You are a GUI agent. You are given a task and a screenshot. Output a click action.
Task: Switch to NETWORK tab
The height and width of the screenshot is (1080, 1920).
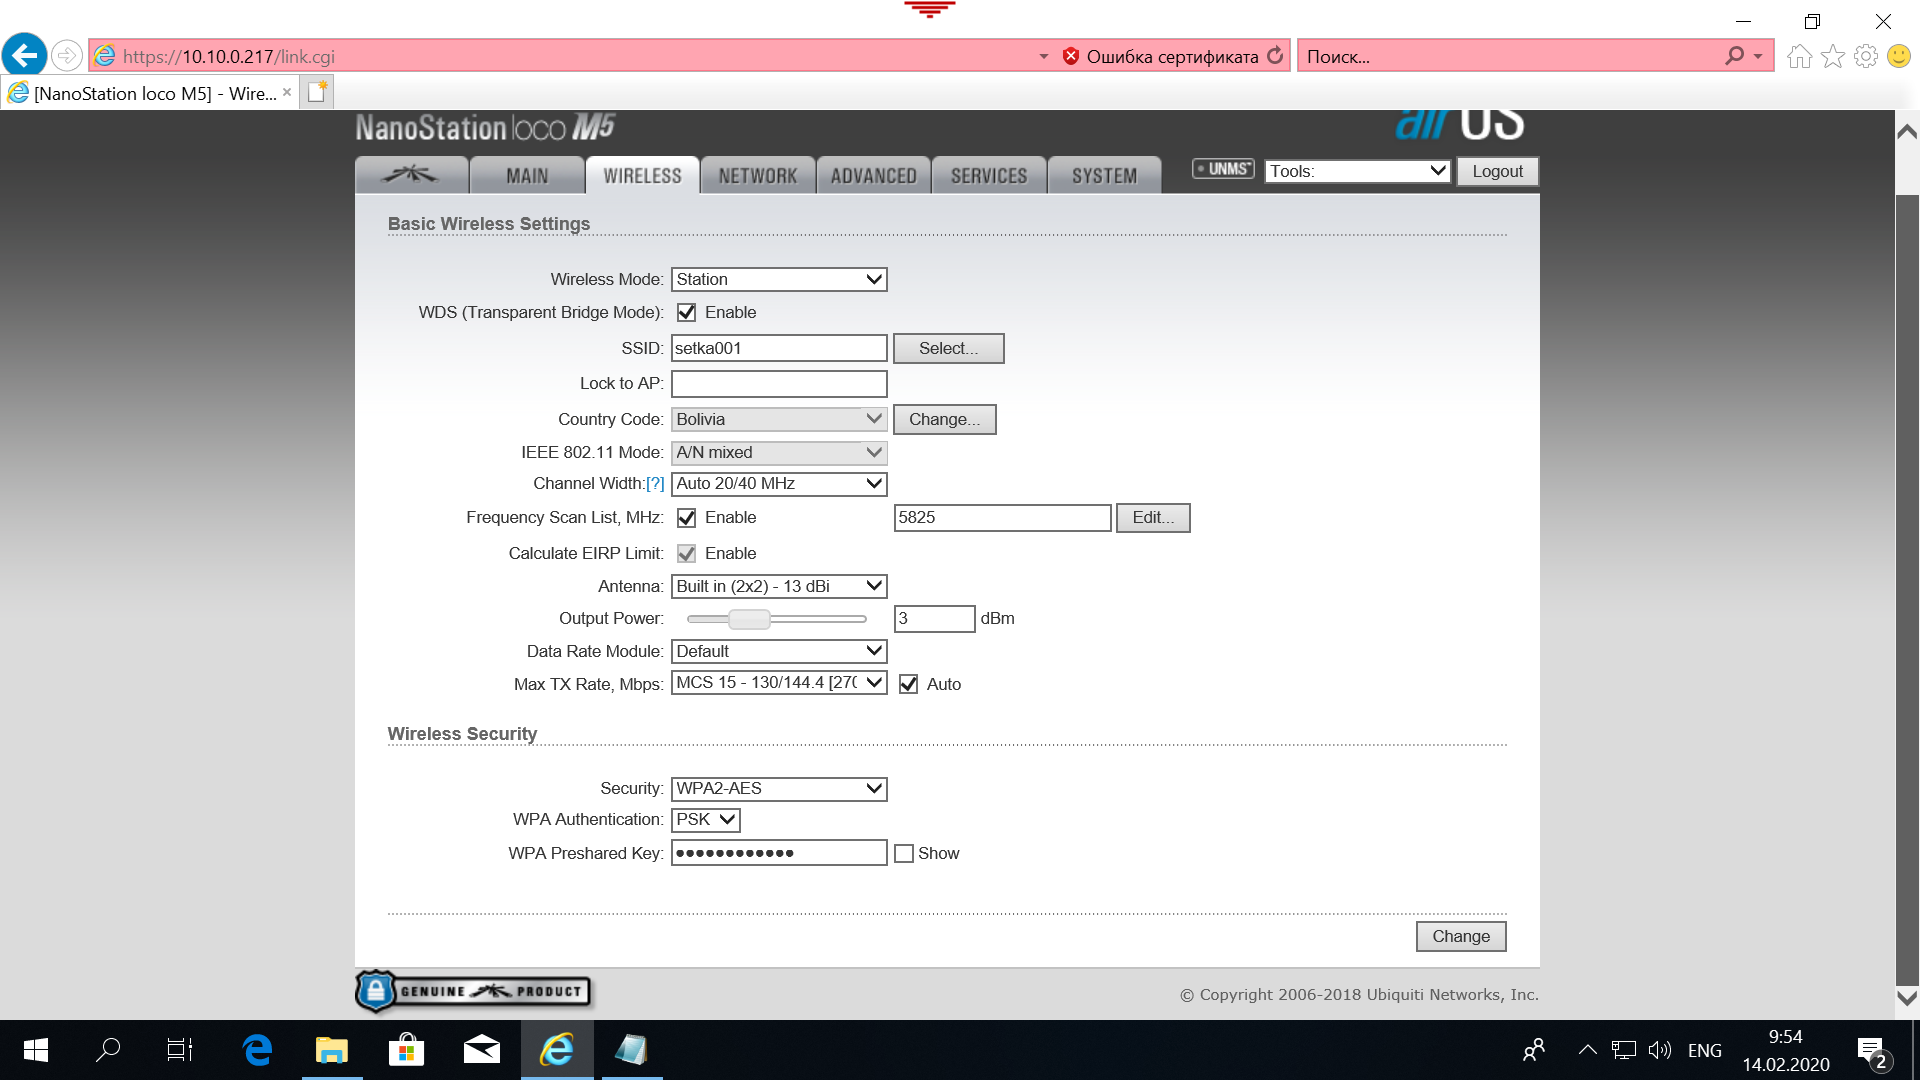coord(758,176)
